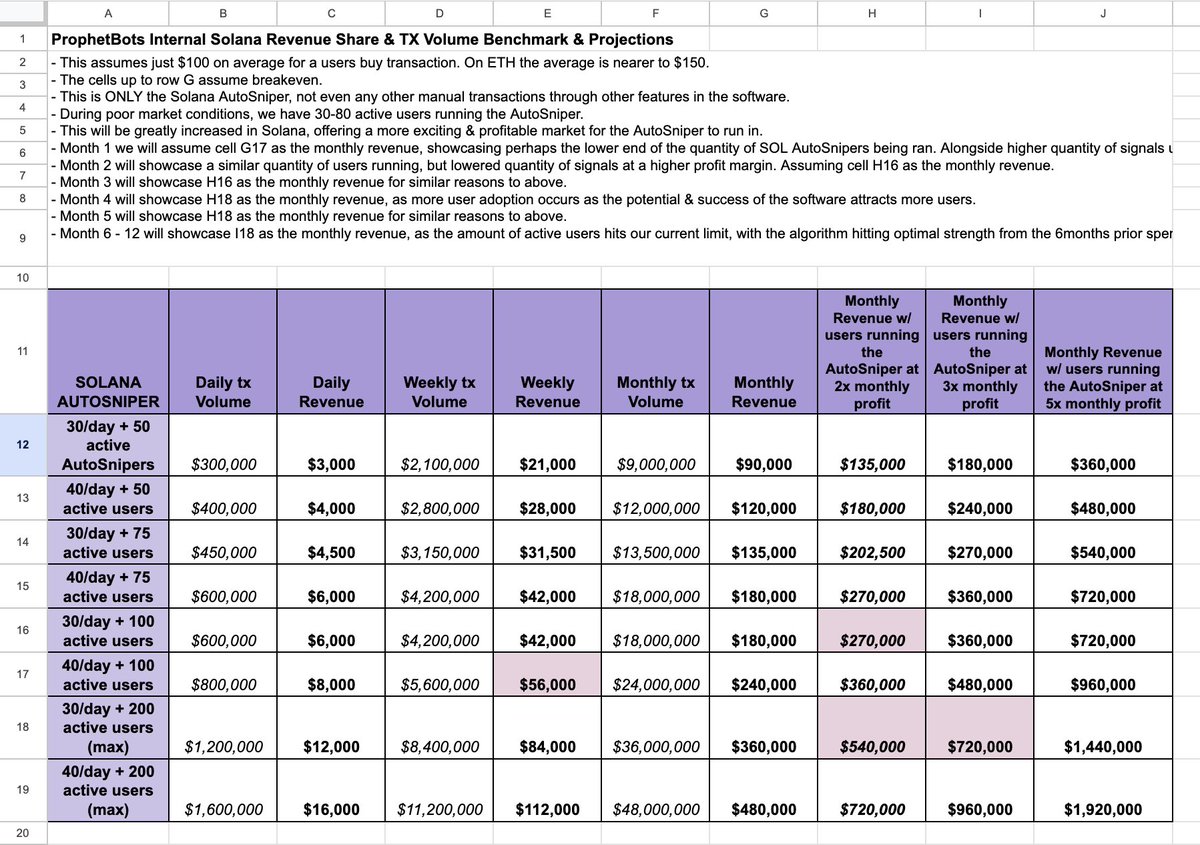Click the $540,000 cell in column J

(1102, 543)
